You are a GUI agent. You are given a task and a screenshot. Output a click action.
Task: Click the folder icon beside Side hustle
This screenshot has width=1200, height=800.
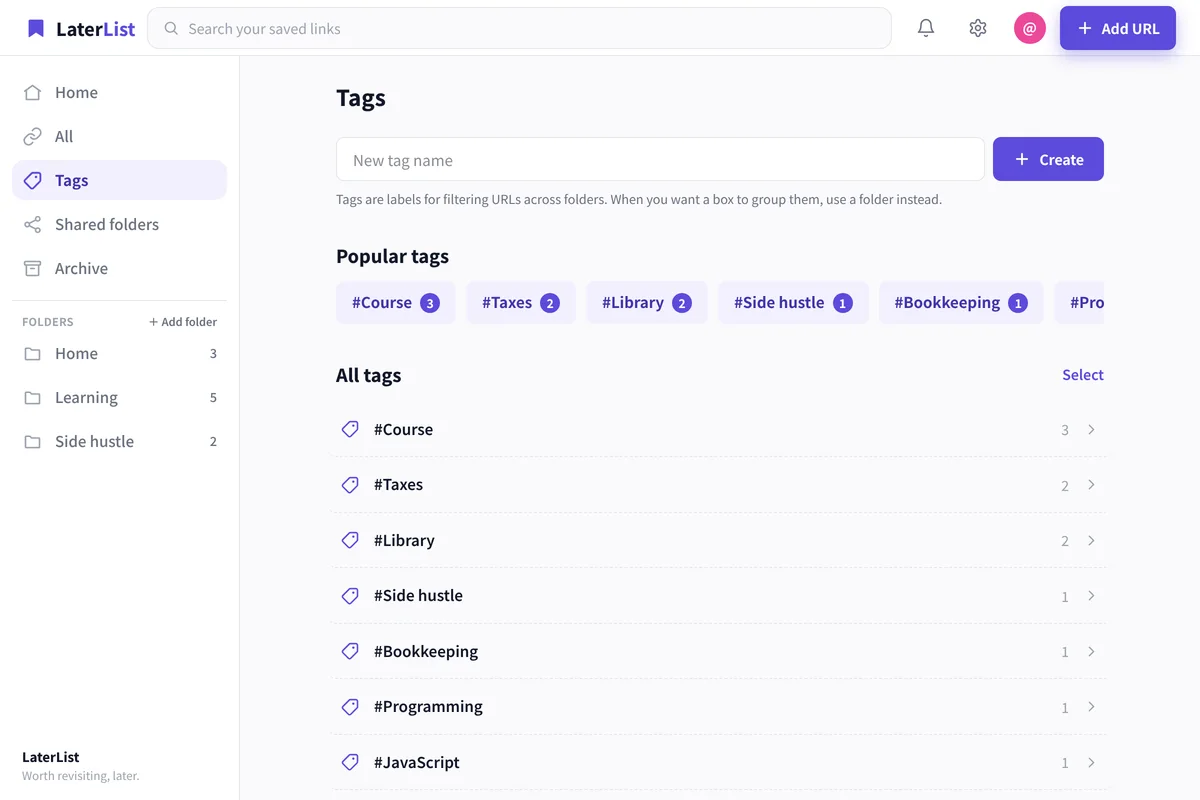click(33, 442)
